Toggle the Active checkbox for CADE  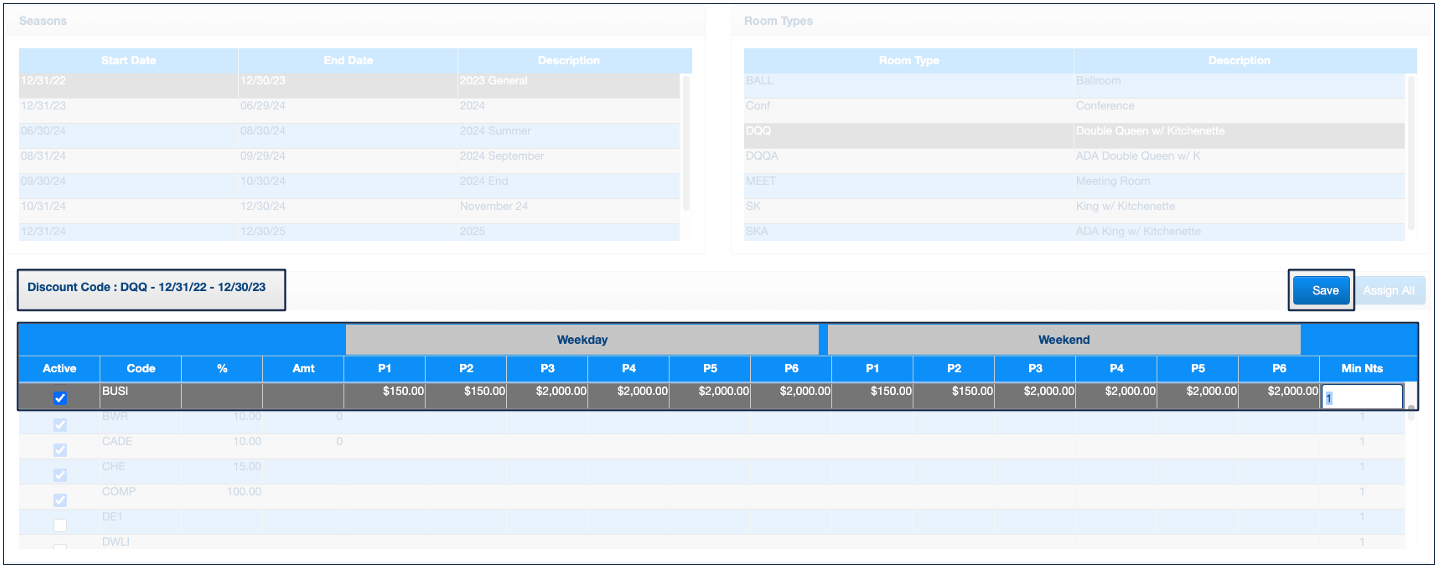[60, 450]
